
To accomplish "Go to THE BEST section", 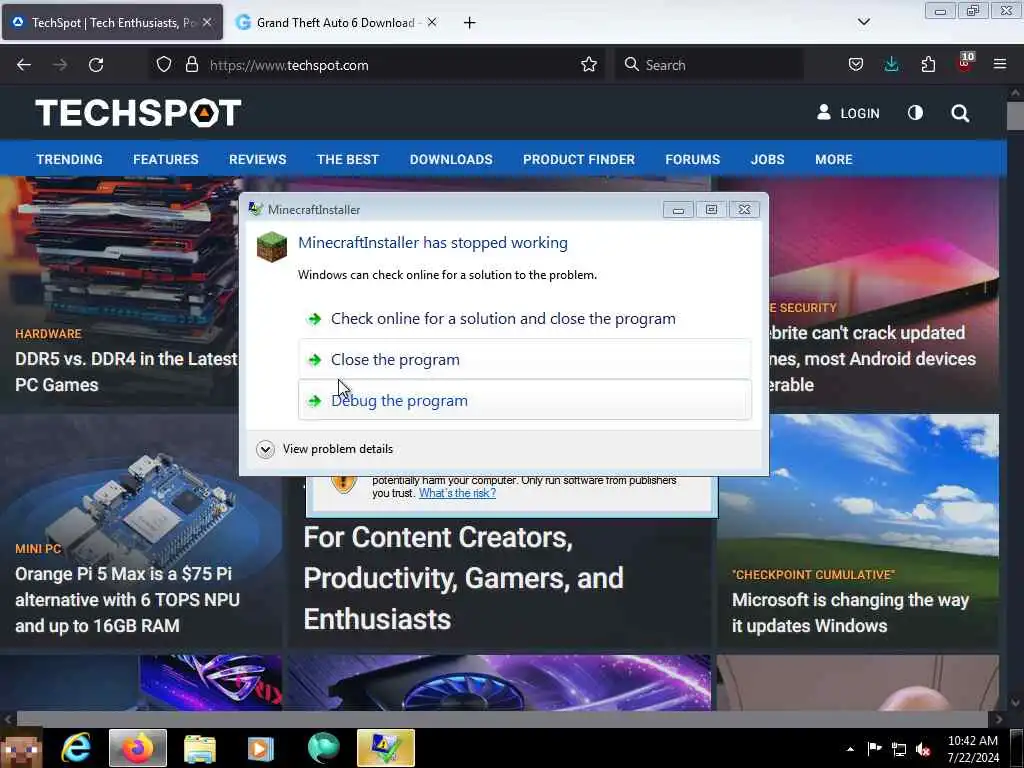I will click(347, 159).
